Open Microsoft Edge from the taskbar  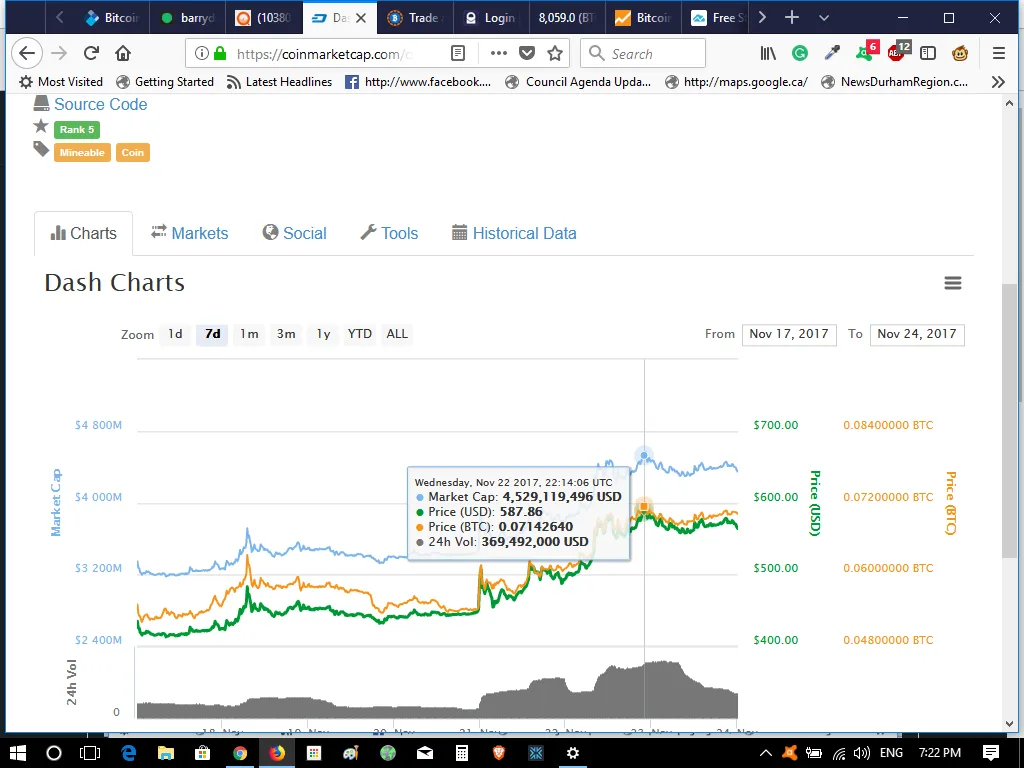point(128,753)
